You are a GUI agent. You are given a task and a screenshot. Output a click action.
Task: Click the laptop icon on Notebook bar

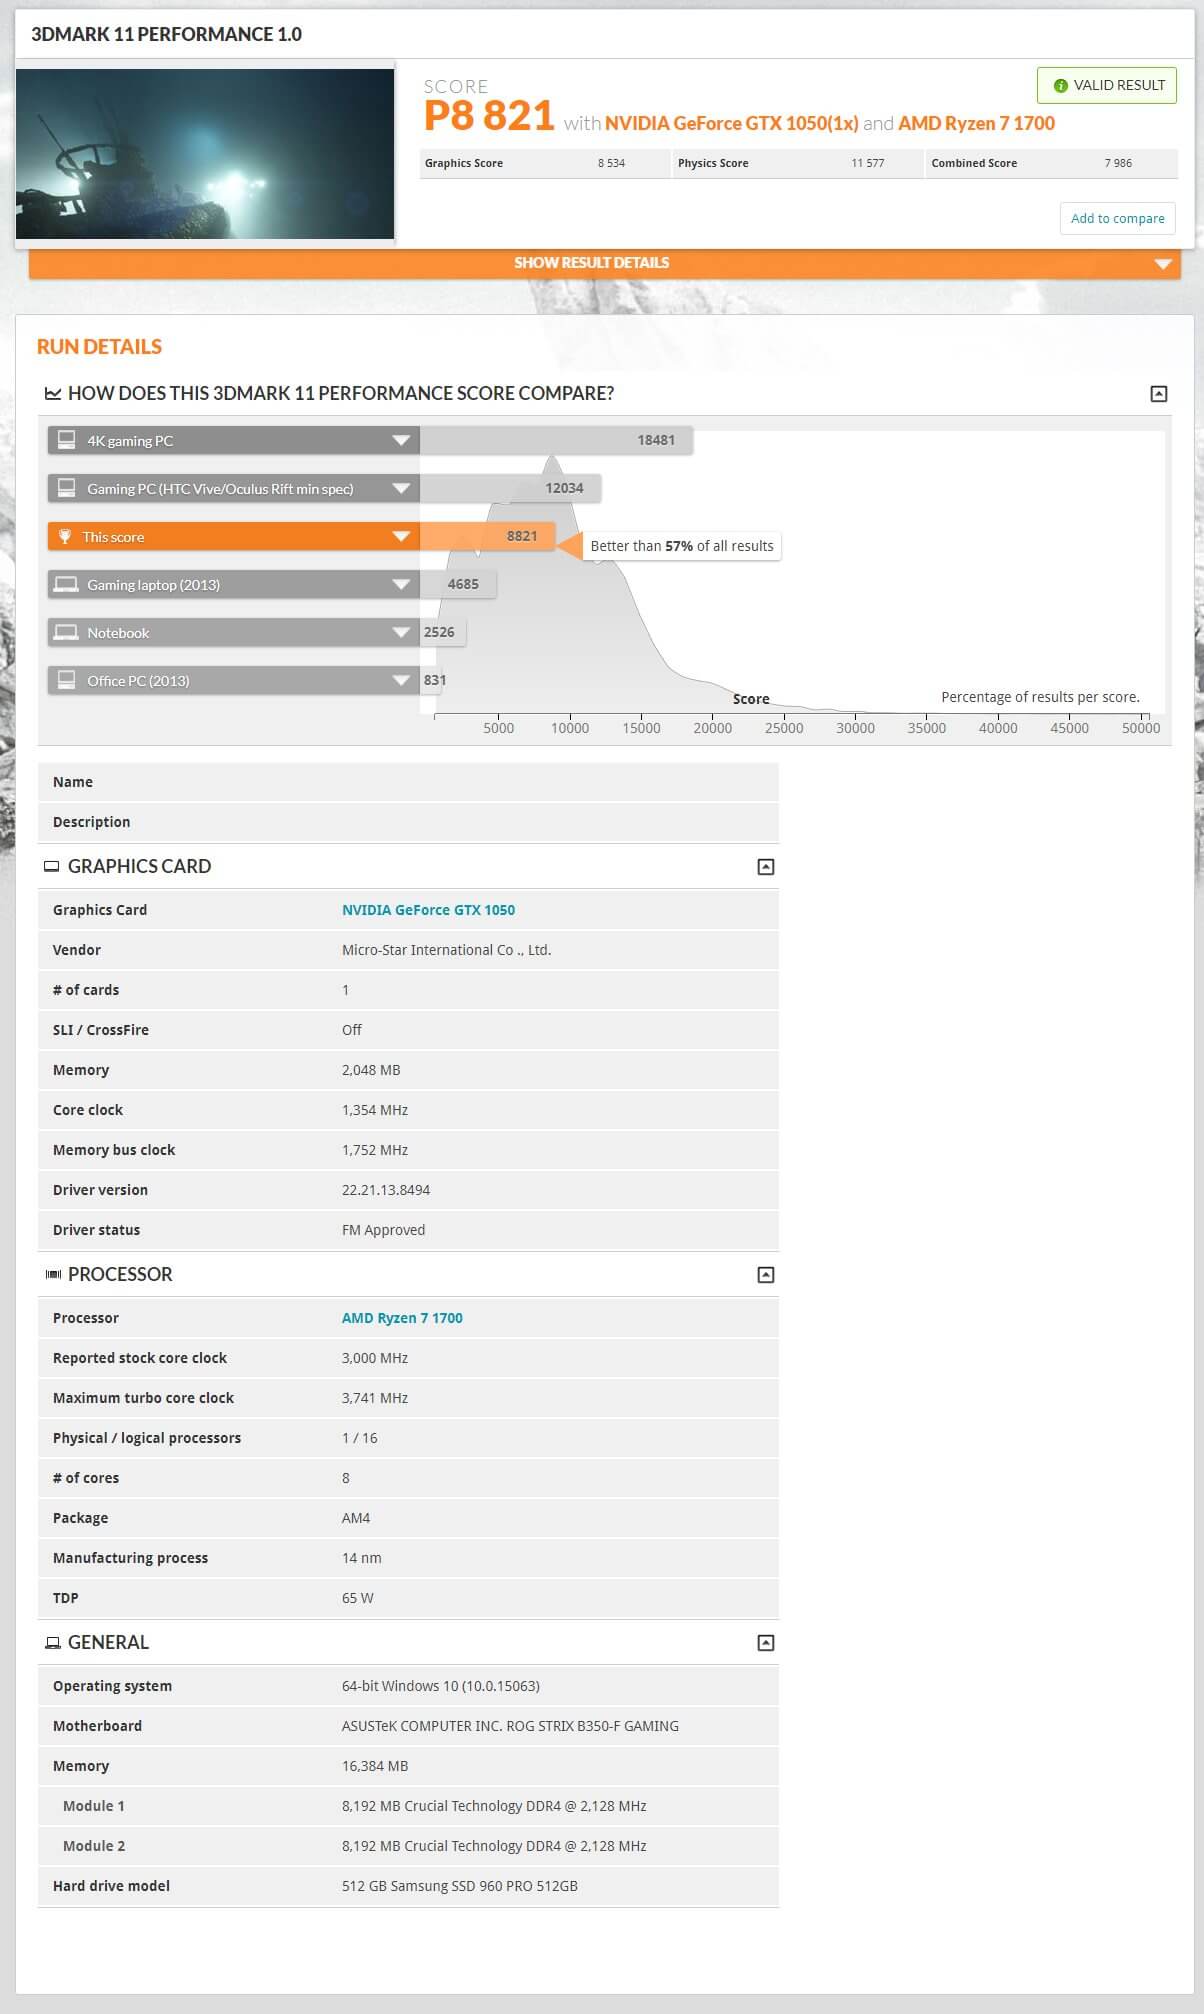(x=66, y=632)
